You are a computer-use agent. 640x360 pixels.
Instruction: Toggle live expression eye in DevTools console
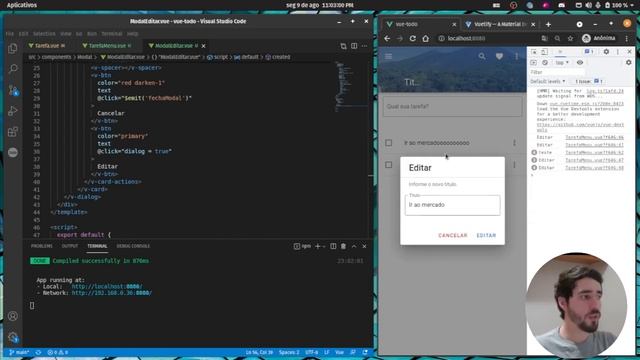tap(580, 62)
